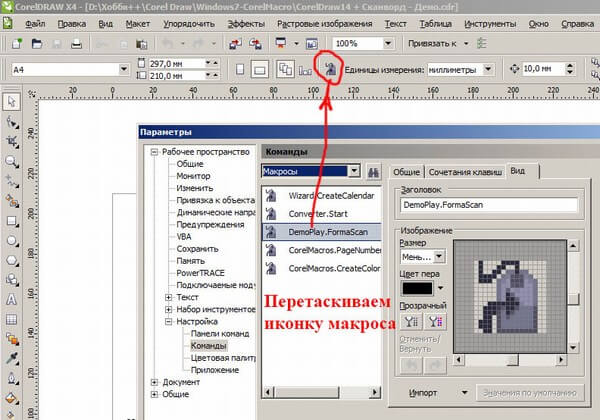Select the Pick tool arrow
Viewport: 600px width, 420px height.
click(11, 102)
